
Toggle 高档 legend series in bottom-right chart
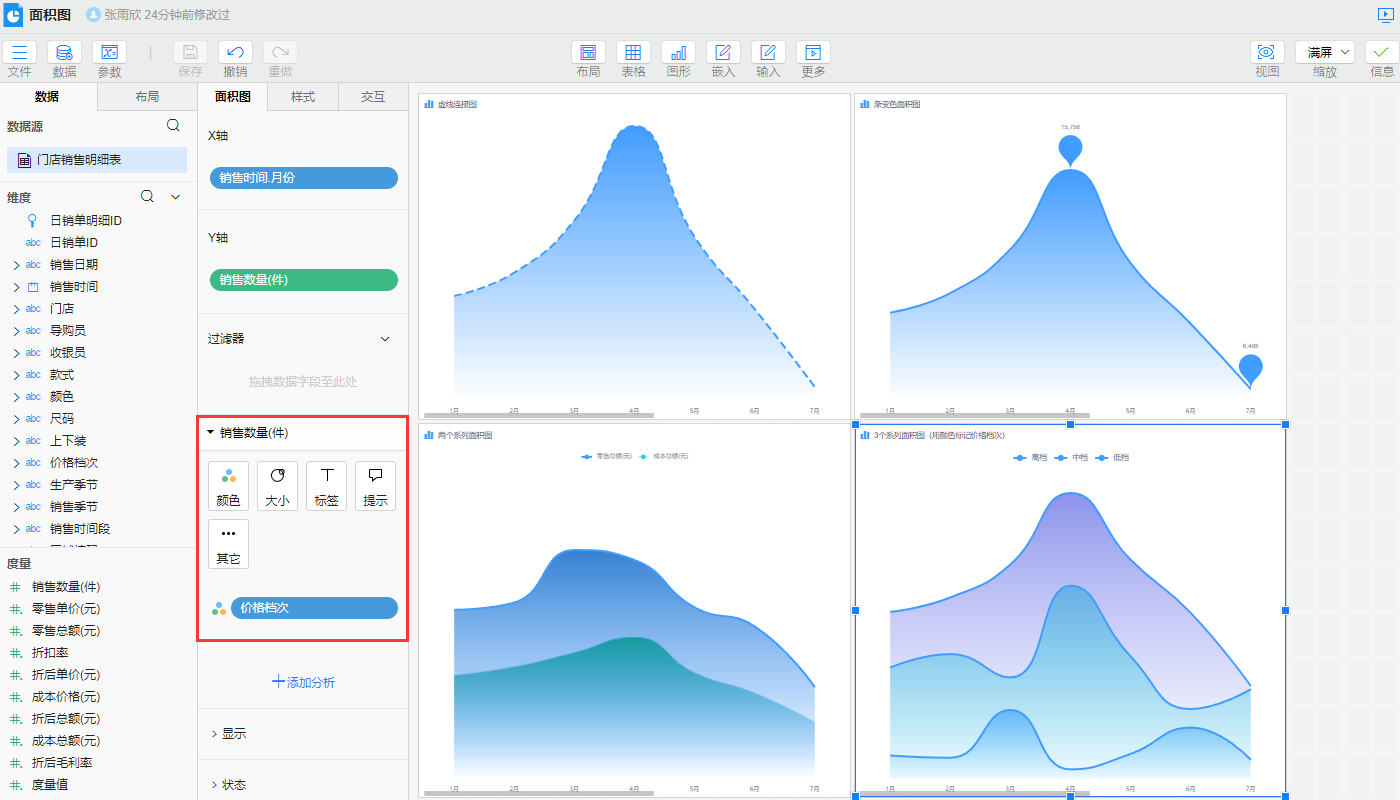(1030, 458)
